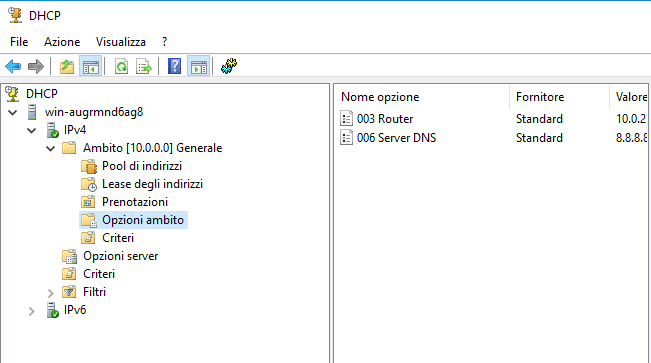Image resolution: width=651 pixels, height=363 pixels.
Task: Open the Azione menu
Action: [62, 42]
